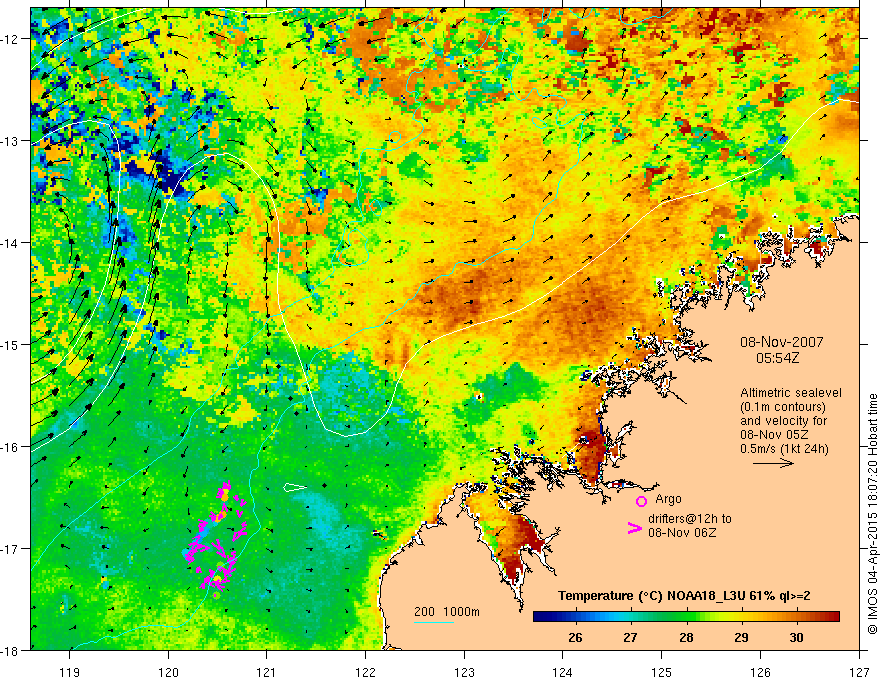Click the '(0.1m contours)' caption line
Image resolution: width=880 pixels, height=680 pixels.
click(783, 407)
